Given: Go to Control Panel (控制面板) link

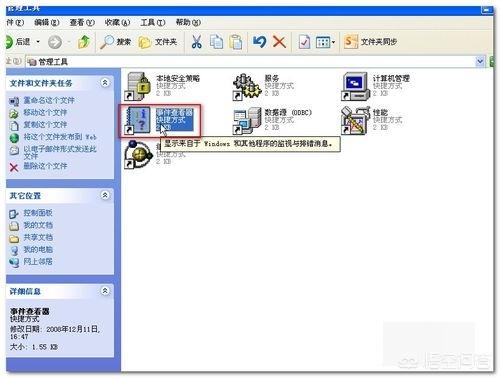Looking at the screenshot, I should point(38,213).
